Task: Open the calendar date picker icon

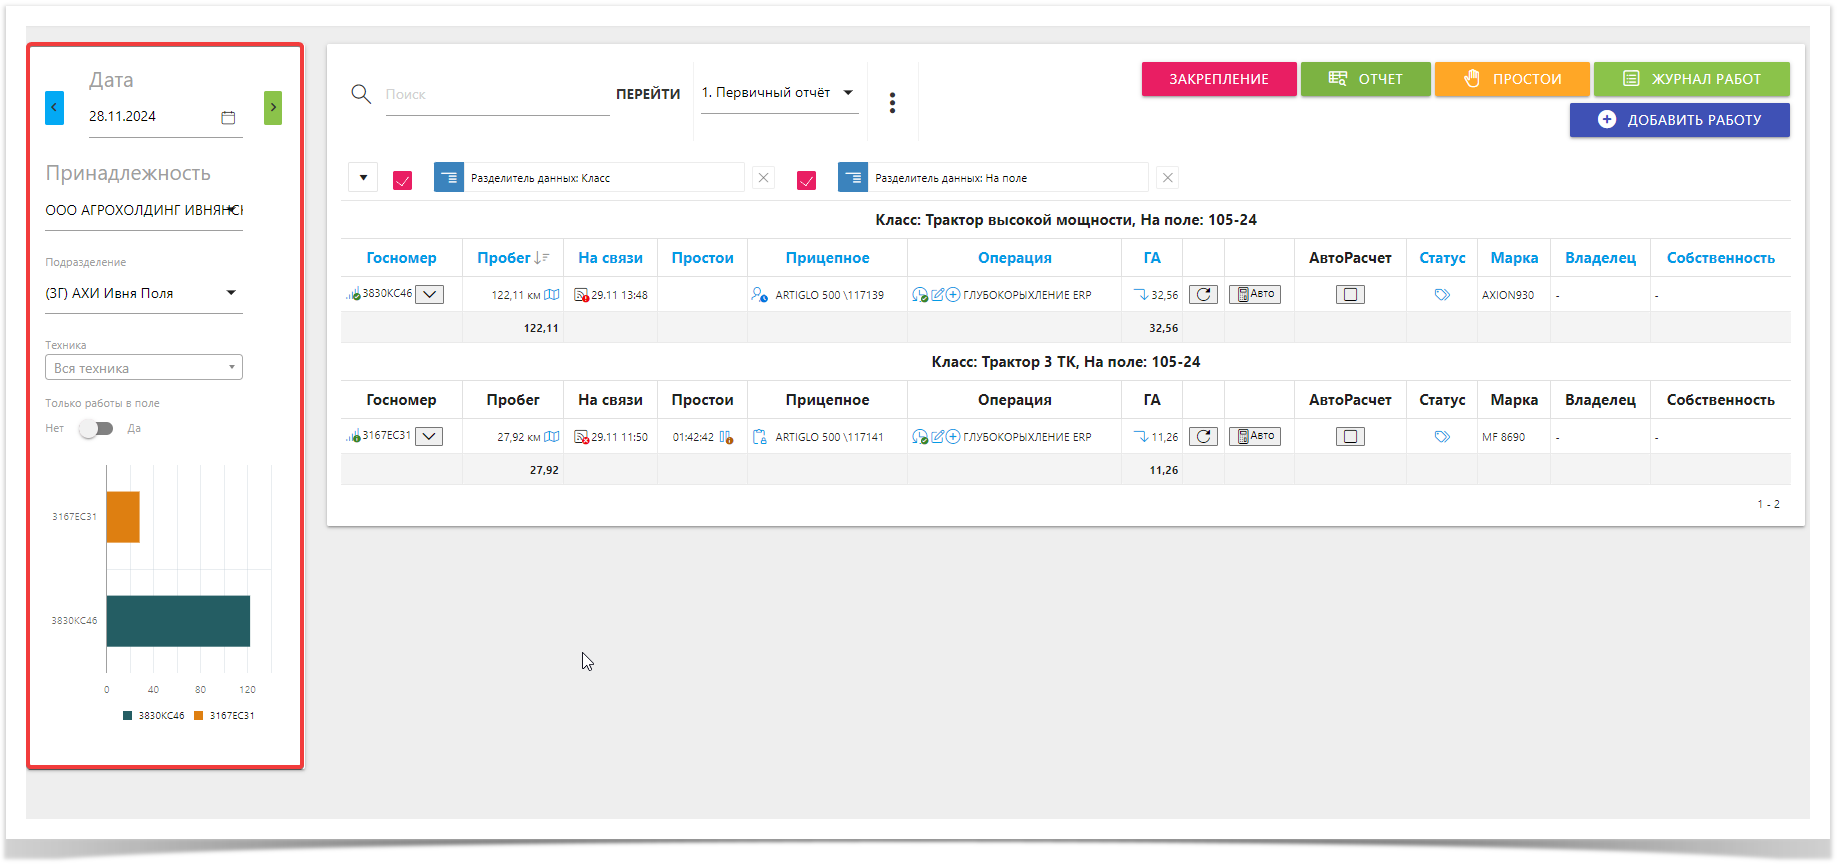Action: point(228,117)
